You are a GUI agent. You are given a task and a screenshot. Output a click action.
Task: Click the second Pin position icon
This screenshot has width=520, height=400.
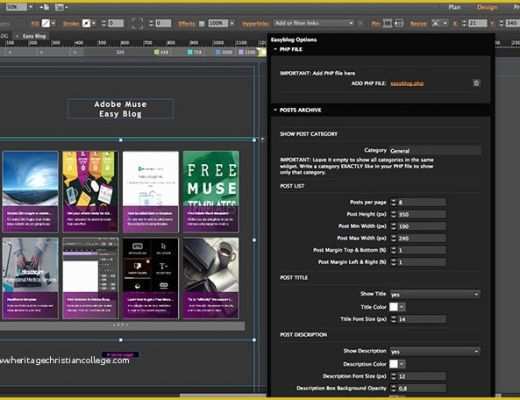(398, 23)
